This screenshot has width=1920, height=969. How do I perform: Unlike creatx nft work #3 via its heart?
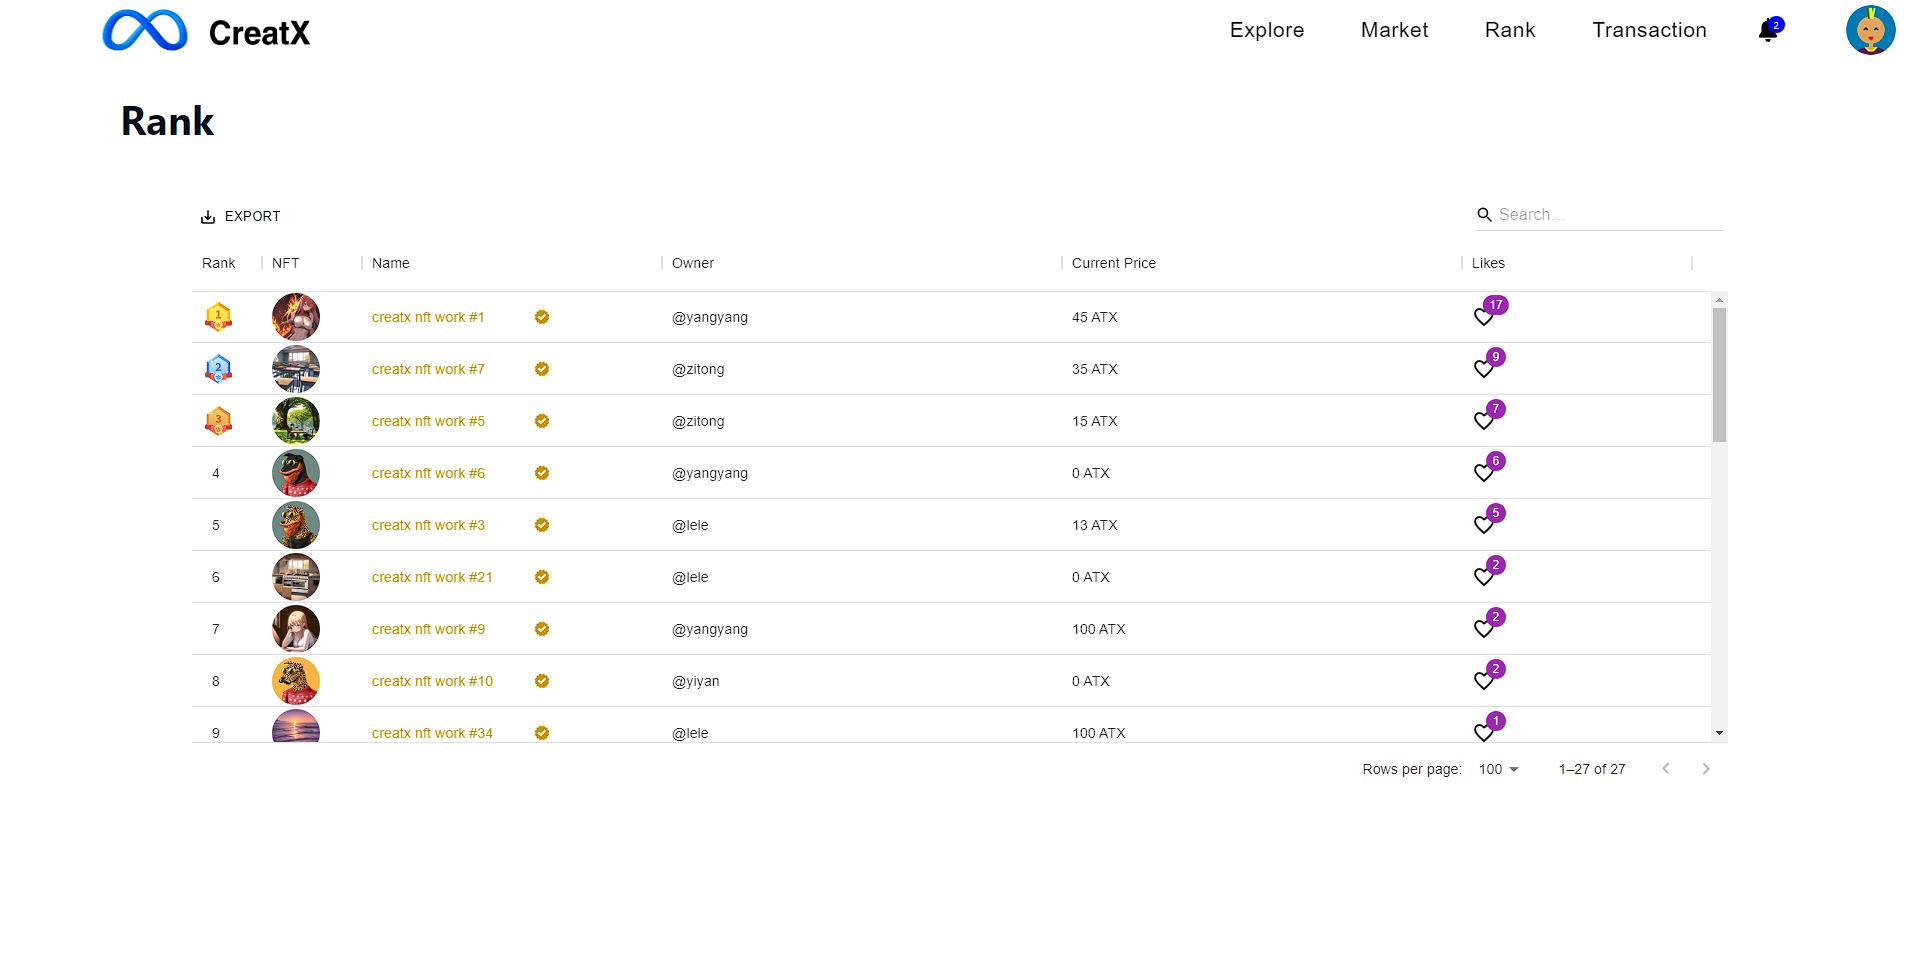(x=1483, y=525)
